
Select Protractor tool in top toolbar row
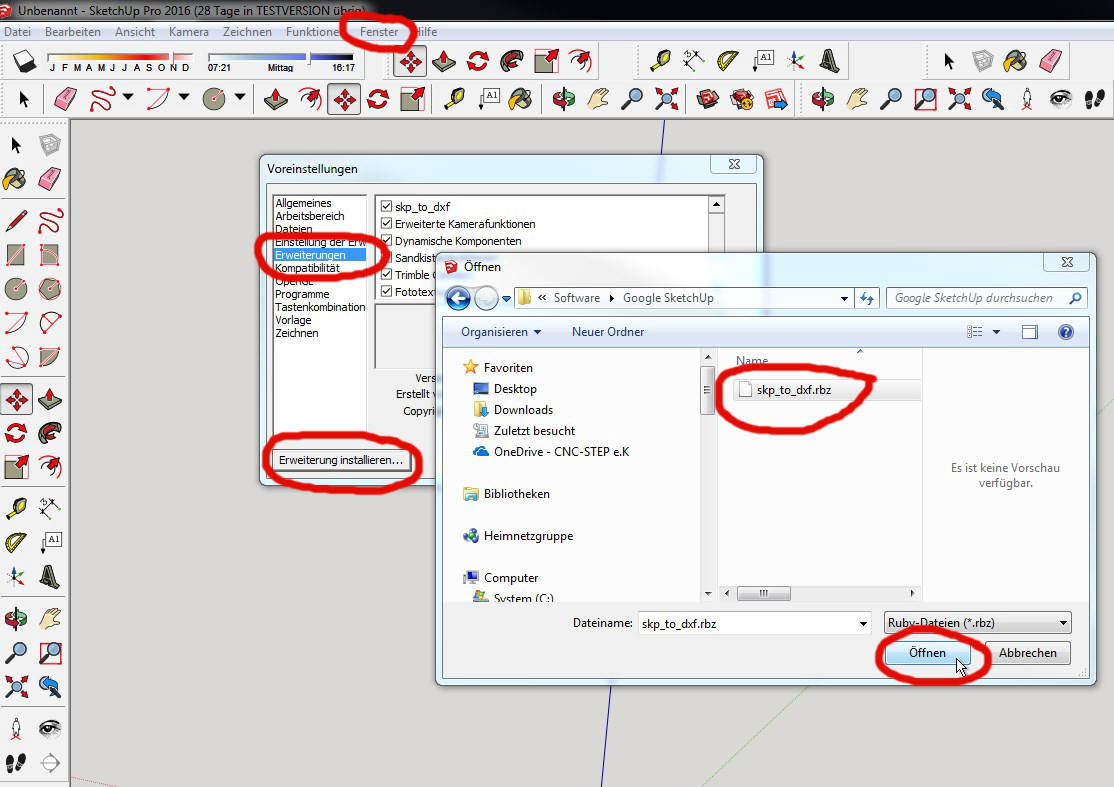point(728,61)
